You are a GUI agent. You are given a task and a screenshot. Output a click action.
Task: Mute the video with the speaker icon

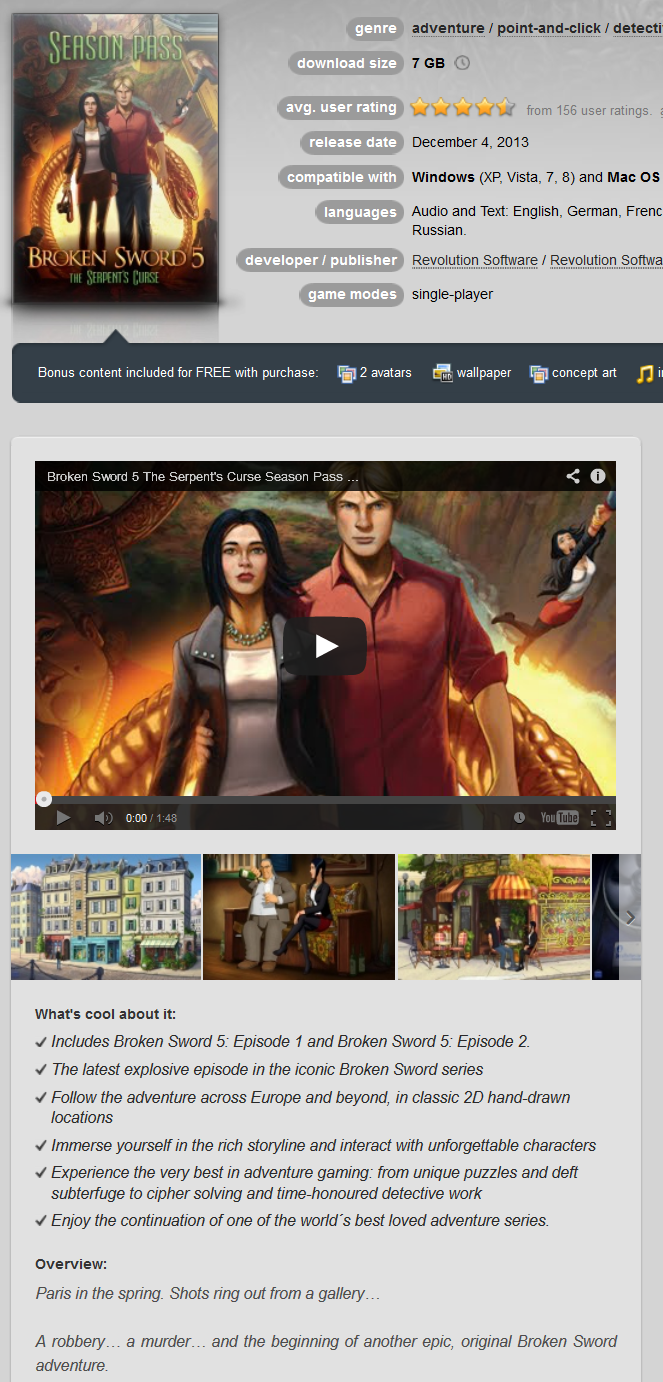pos(103,817)
